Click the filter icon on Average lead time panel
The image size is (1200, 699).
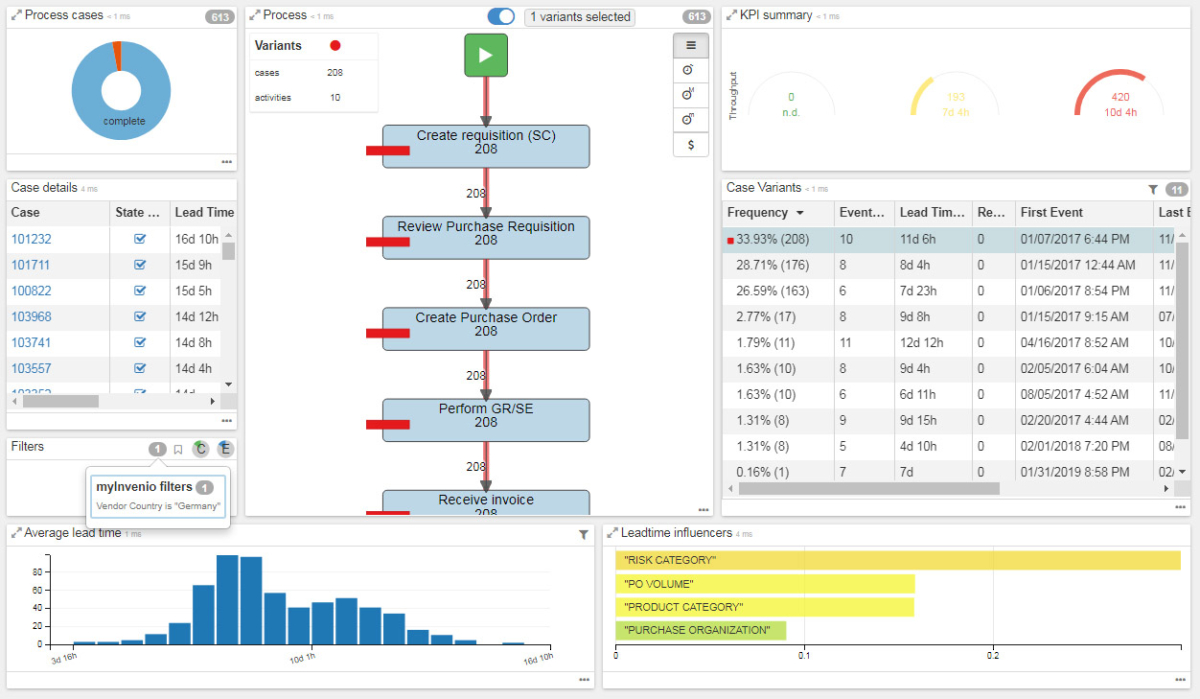point(584,535)
